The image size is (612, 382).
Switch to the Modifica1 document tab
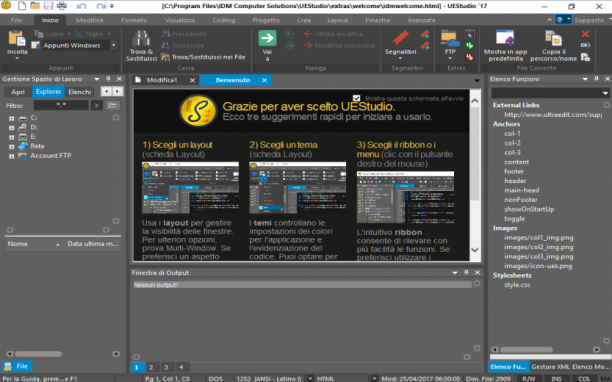pos(162,80)
